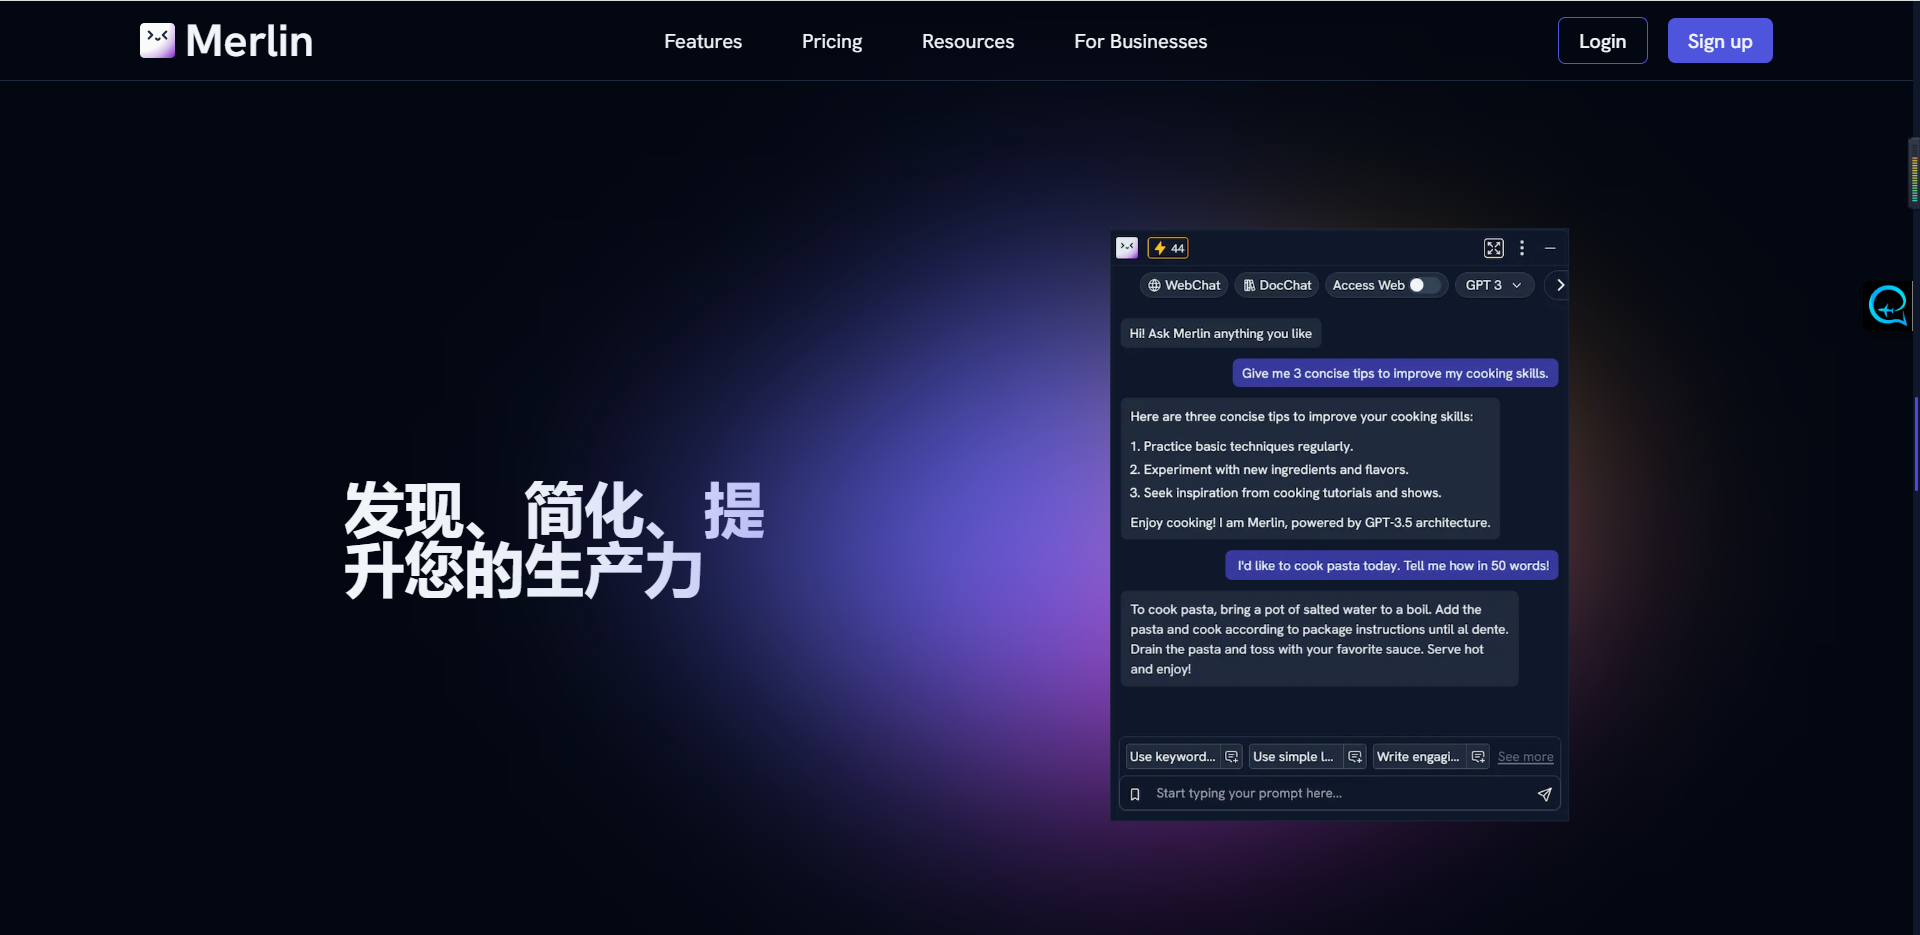Open the lightning credits counter
Image resolution: width=1920 pixels, height=935 pixels.
1168,247
